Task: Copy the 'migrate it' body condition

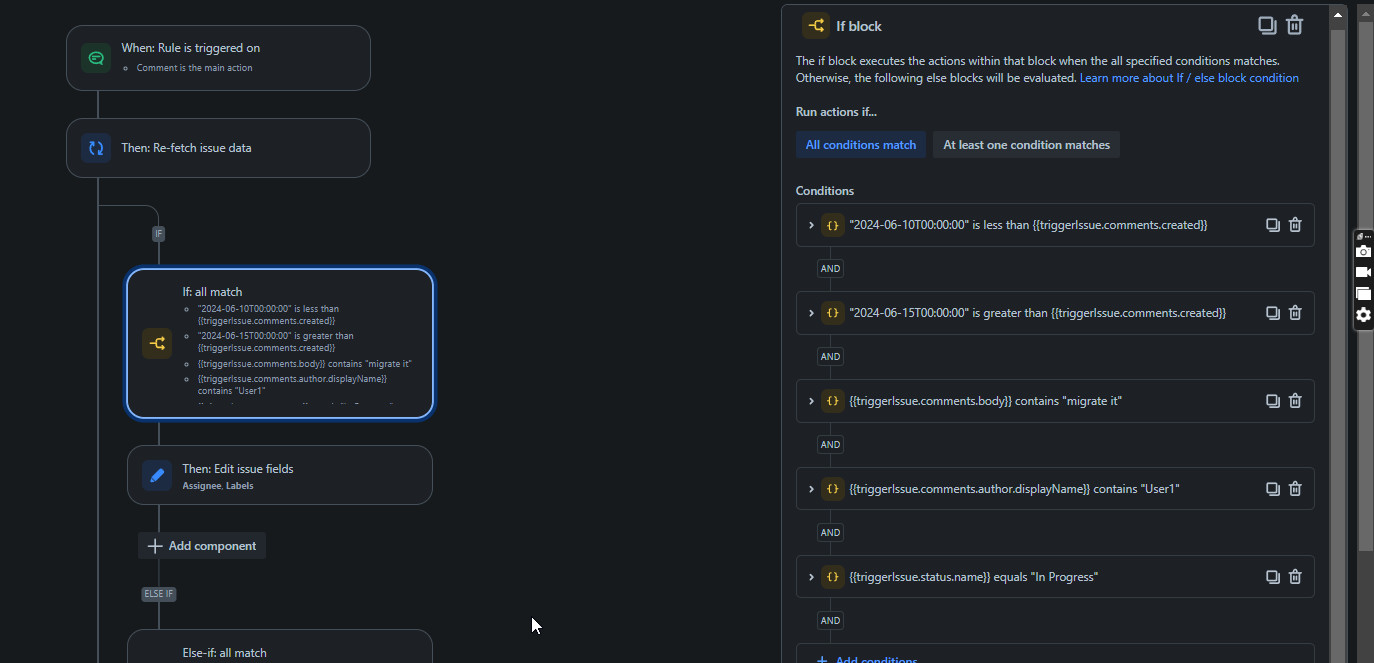Action: pos(1273,401)
